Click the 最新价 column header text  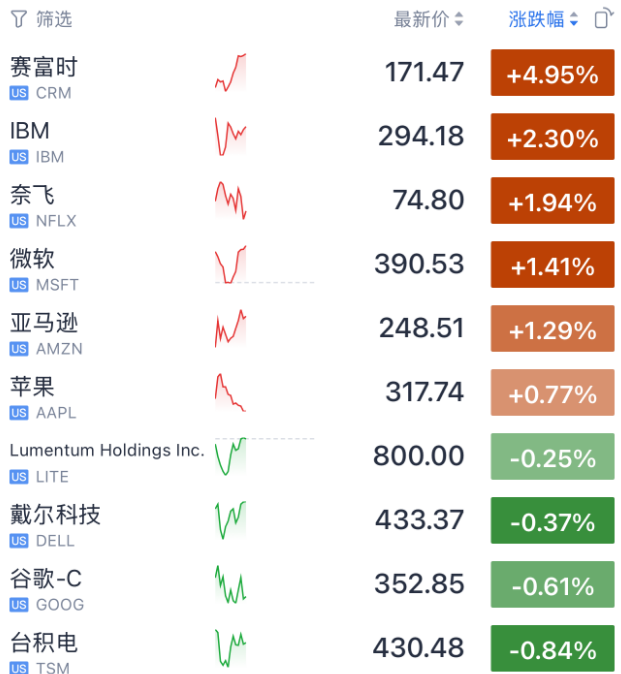click(x=422, y=19)
